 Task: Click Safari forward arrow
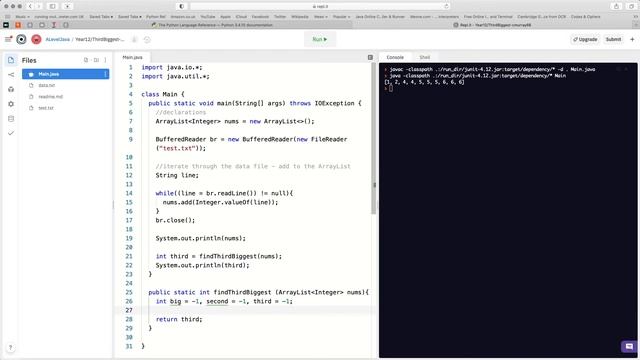pyautogui.click(x=39, y=7)
